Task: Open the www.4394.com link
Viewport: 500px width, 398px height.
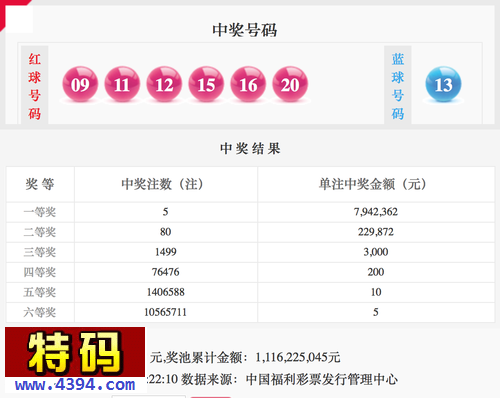Action: click(75, 385)
